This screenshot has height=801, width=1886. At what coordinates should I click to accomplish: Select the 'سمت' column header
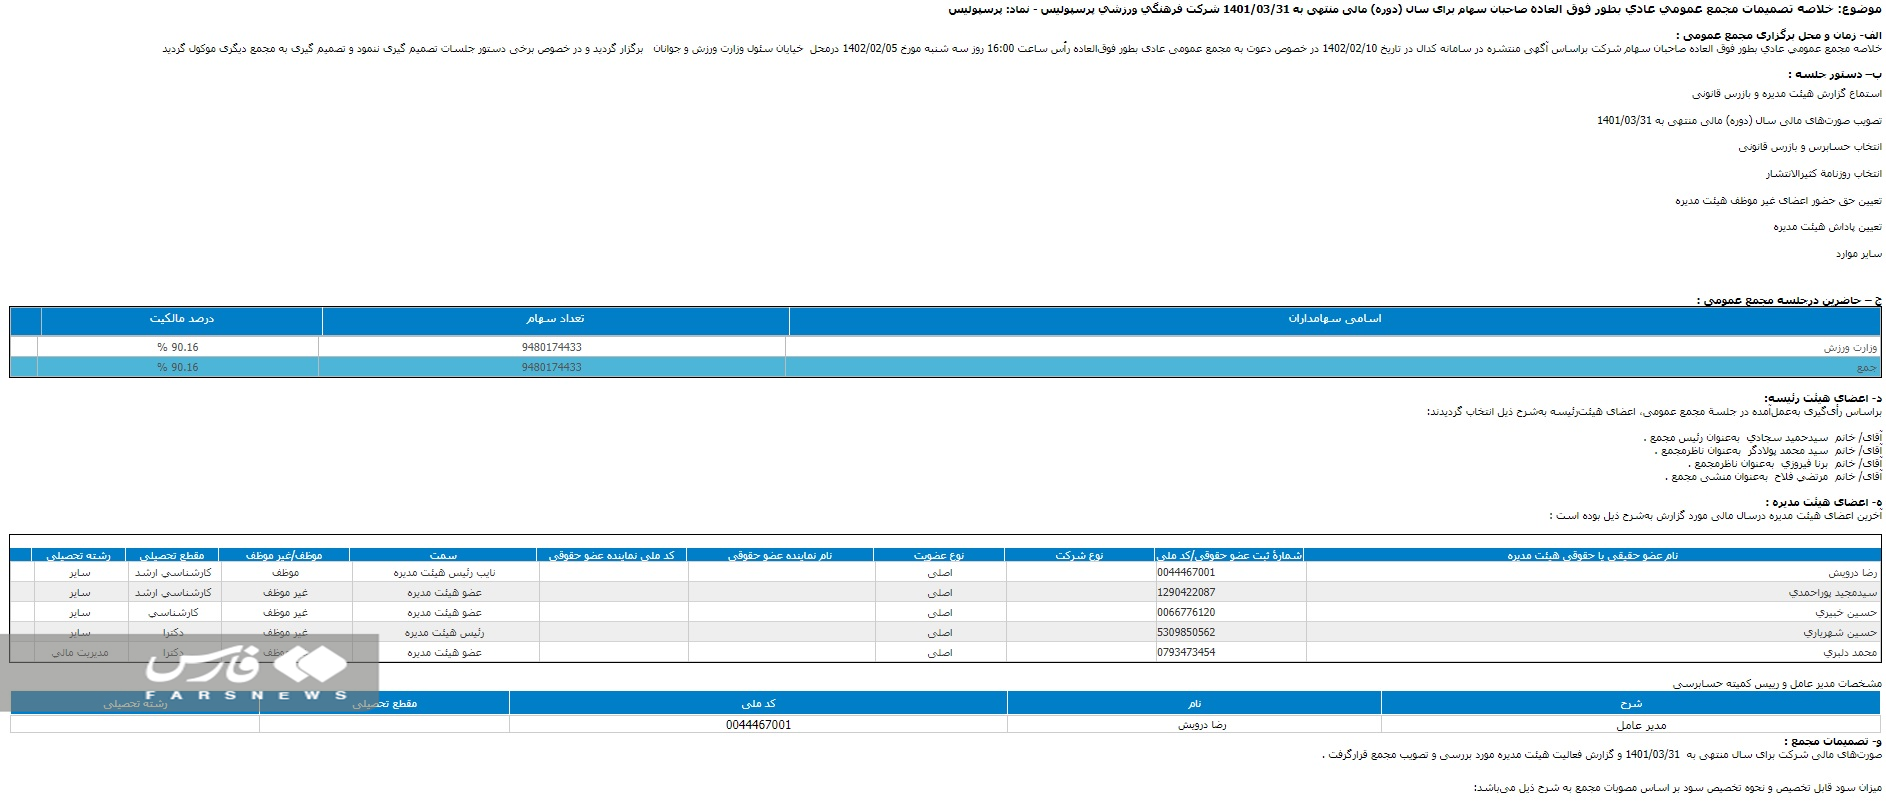tap(443, 555)
